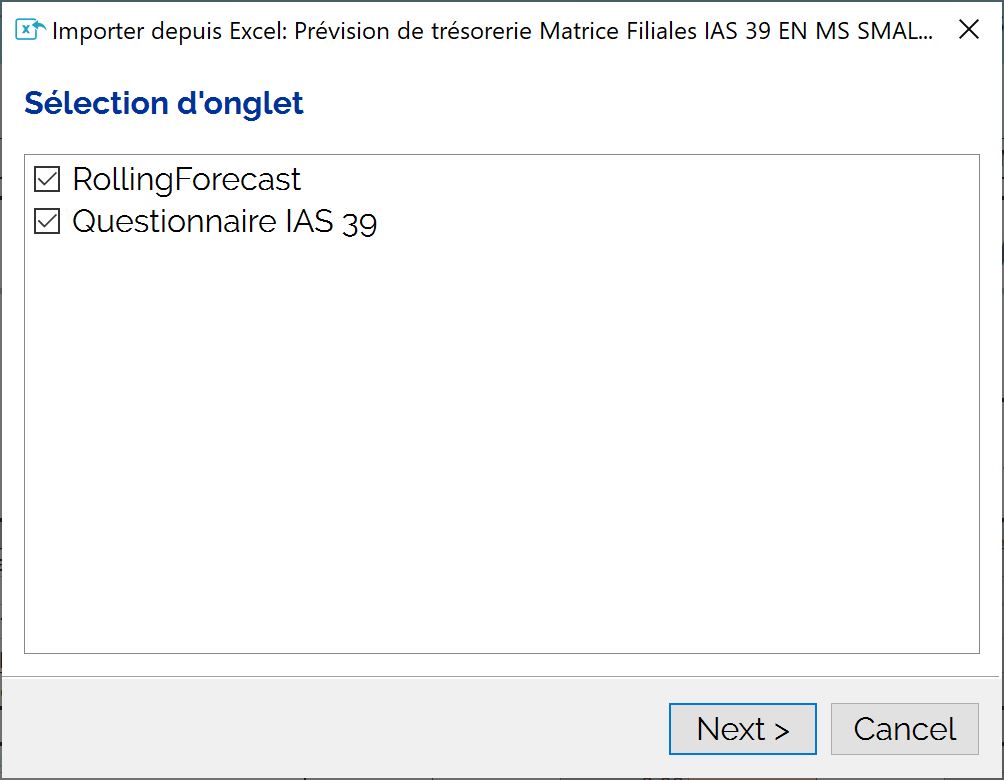Close the Importer depuis Excel dialog
1004x780 pixels.
969,29
